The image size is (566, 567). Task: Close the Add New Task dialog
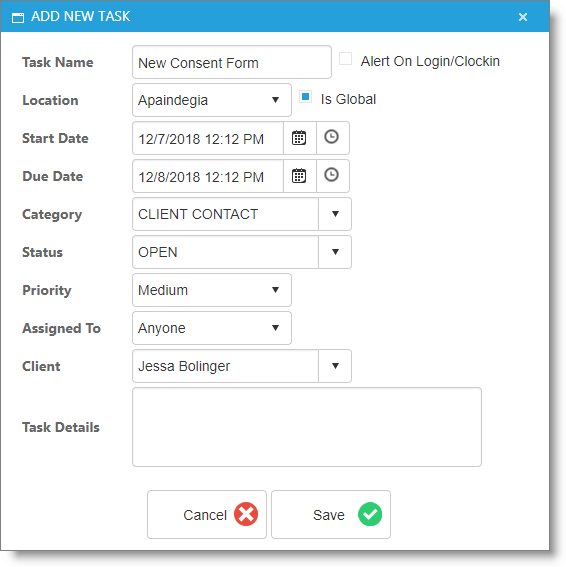tap(523, 17)
